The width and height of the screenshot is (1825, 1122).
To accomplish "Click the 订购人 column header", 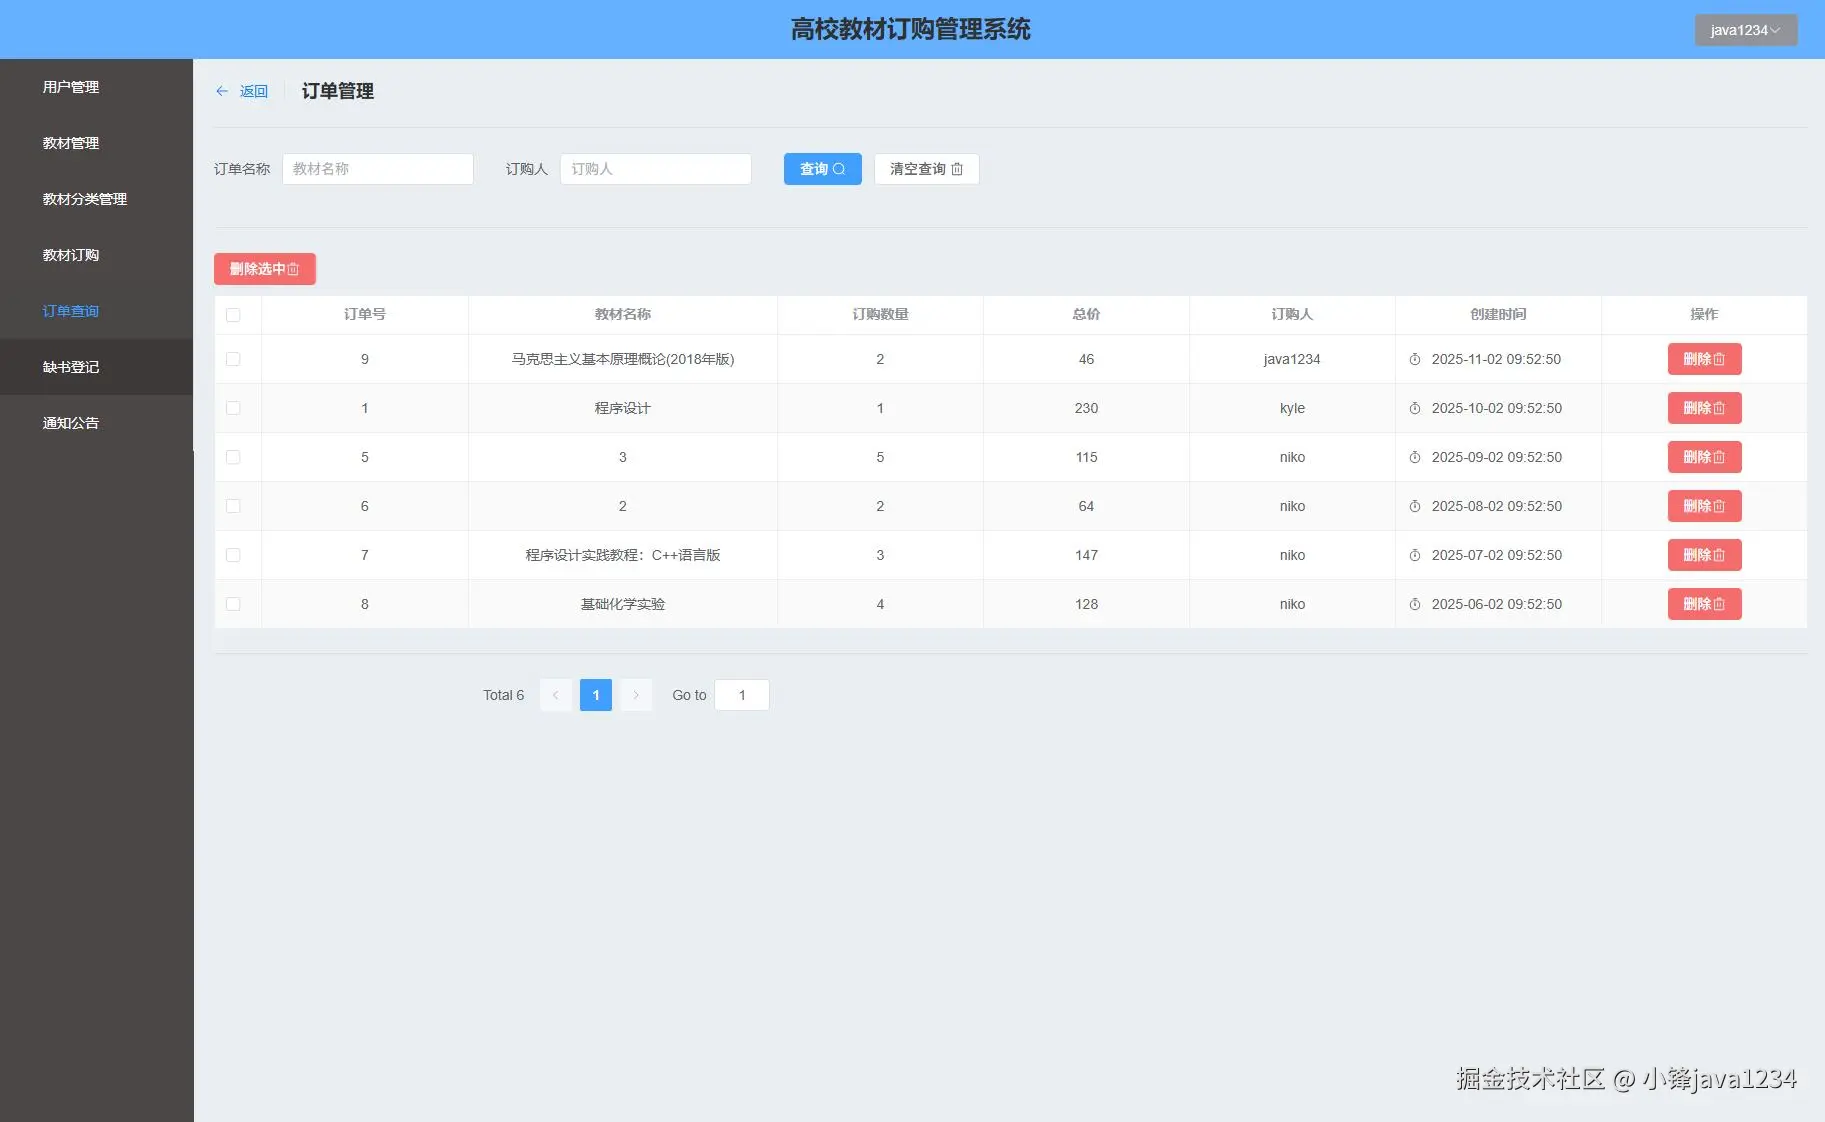I will coord(1292,314).
